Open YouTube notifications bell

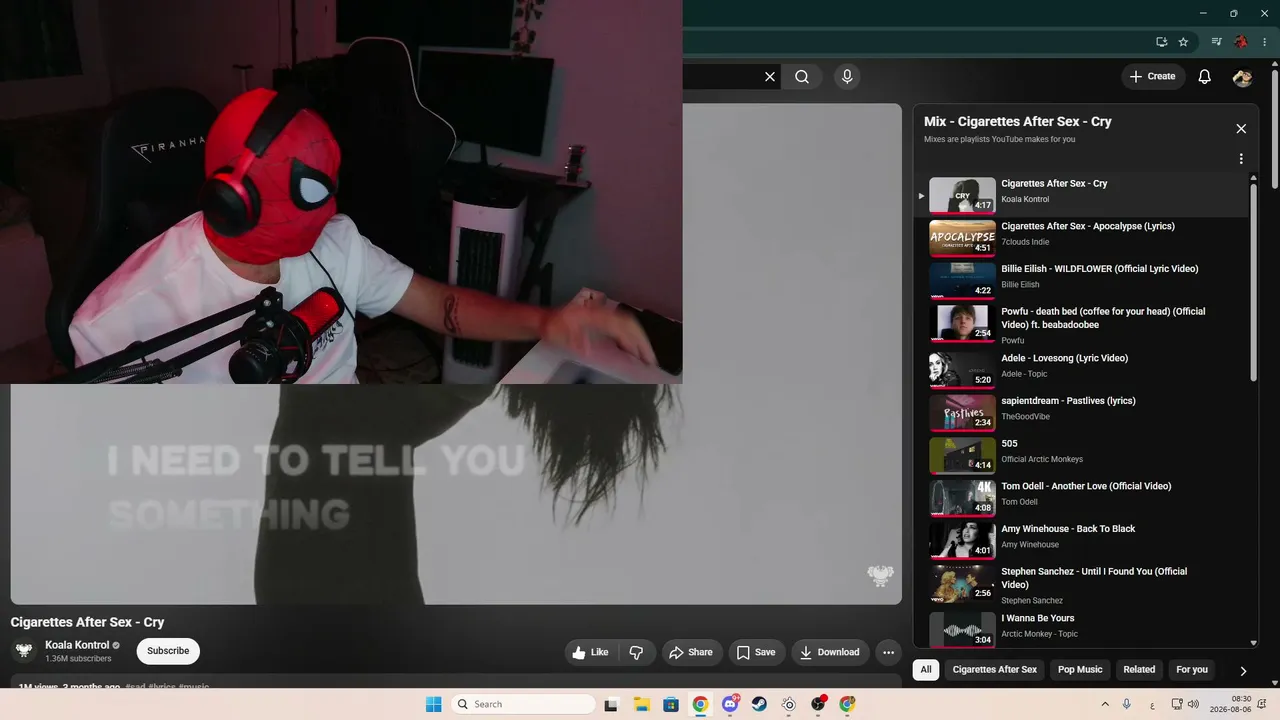1205,77
